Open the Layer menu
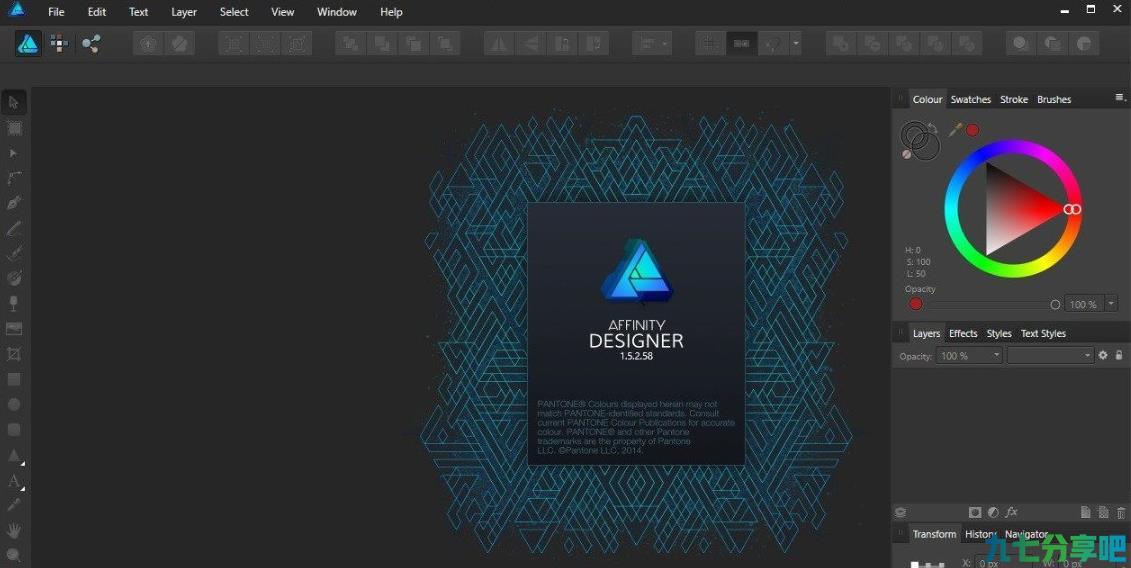Screen dimensions: 1131x568 coord(184,12)
